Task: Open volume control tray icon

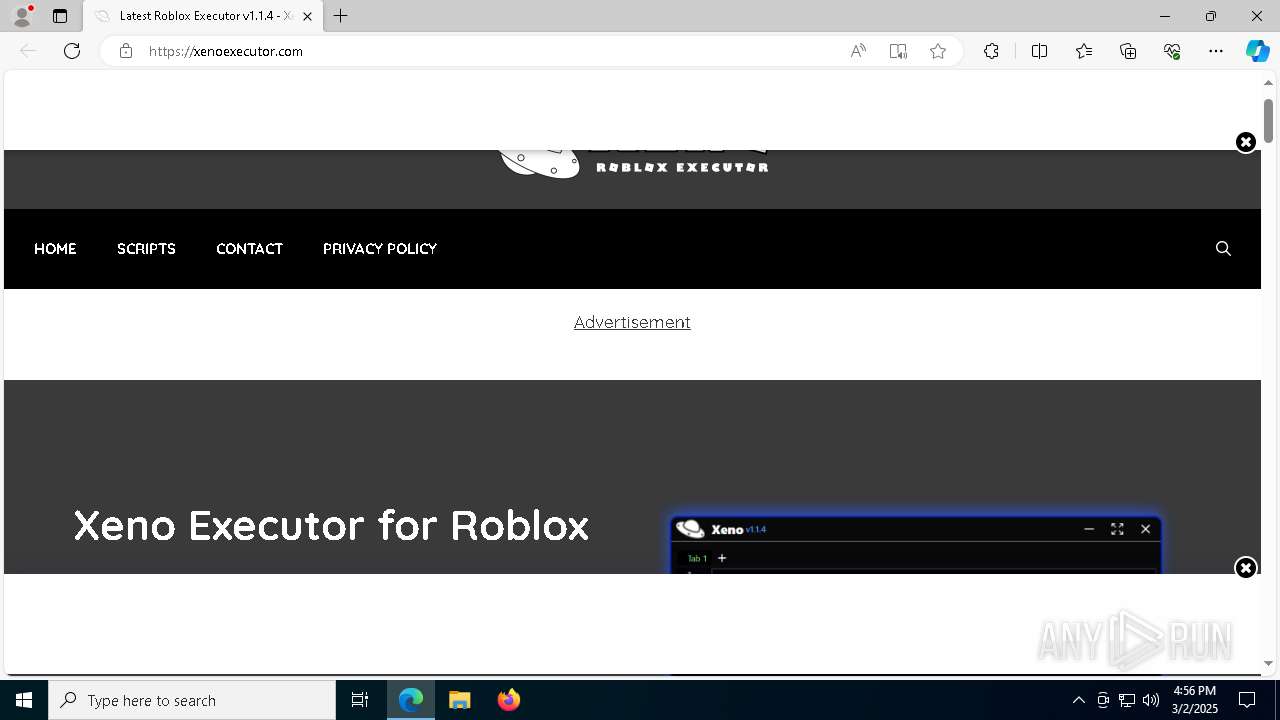Action: 1151,700
